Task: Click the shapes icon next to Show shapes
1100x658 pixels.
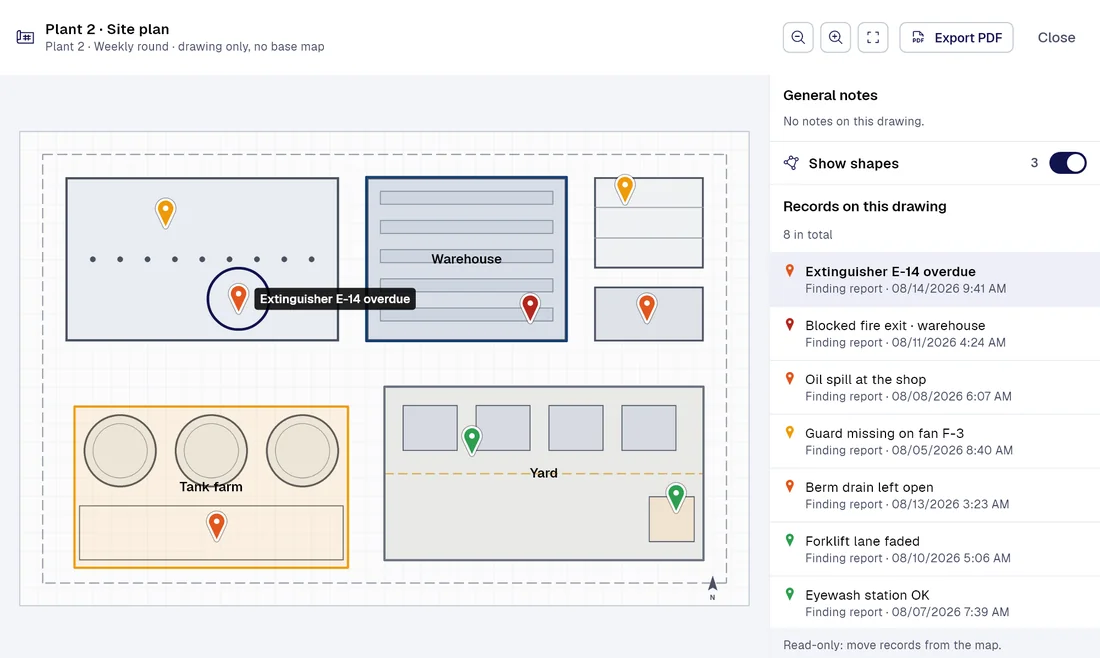Action: (x=791, y=163)
